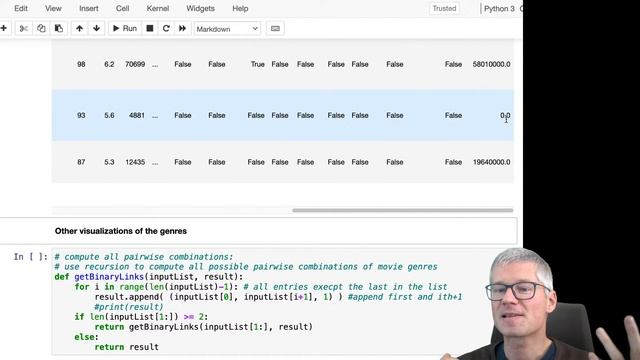Move selected cell down arrow
Screen dimensions: 640x360
pyautogui.click(x=96, y=28)
